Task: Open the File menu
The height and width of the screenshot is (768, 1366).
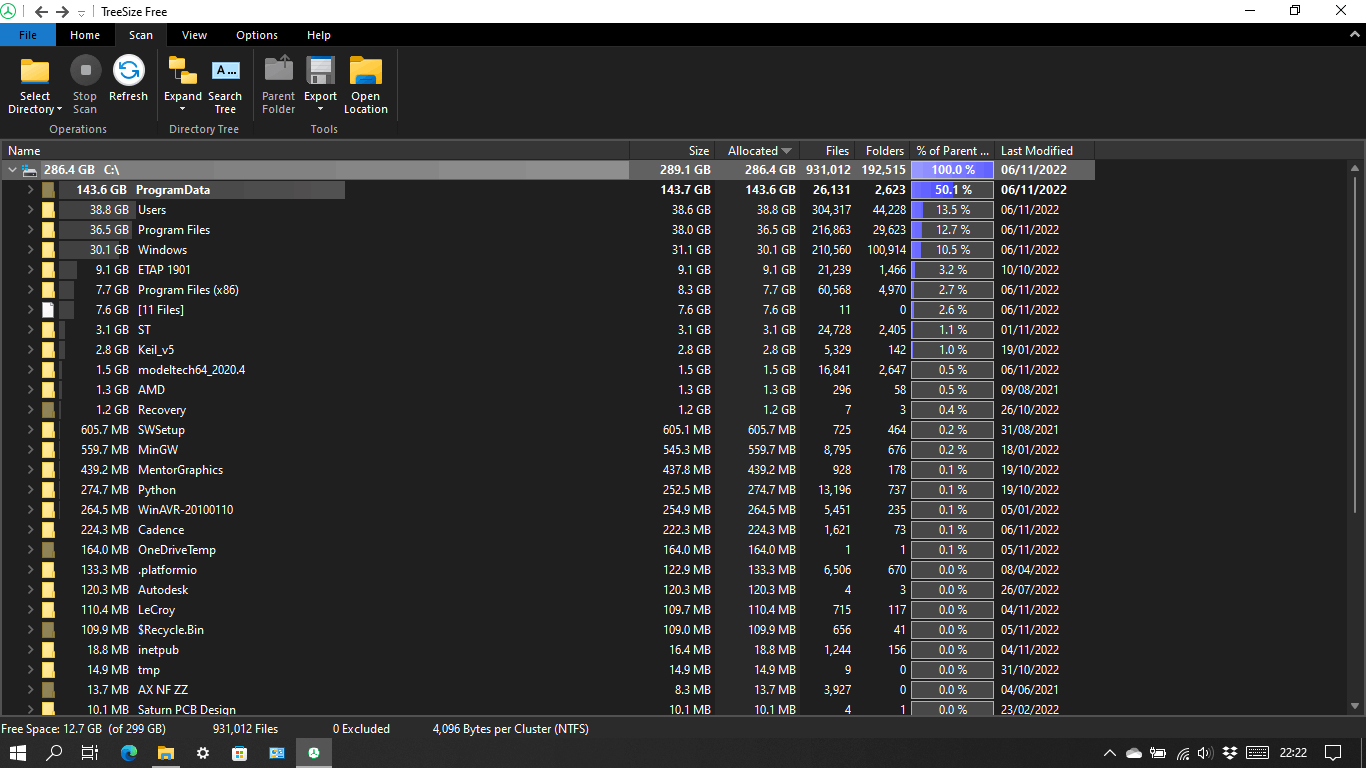Action: point(28,35)
